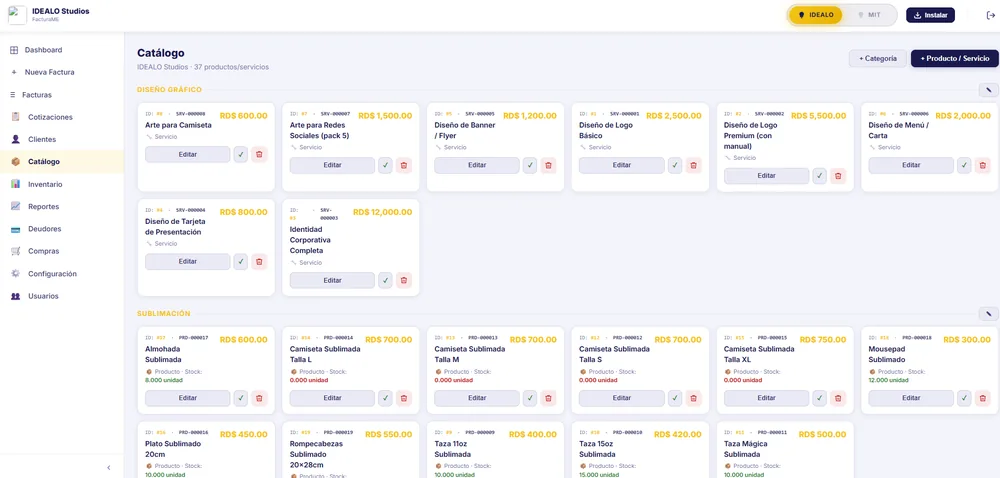Go to Compras section
The image size is (1000, 478).
coord(62,251)
